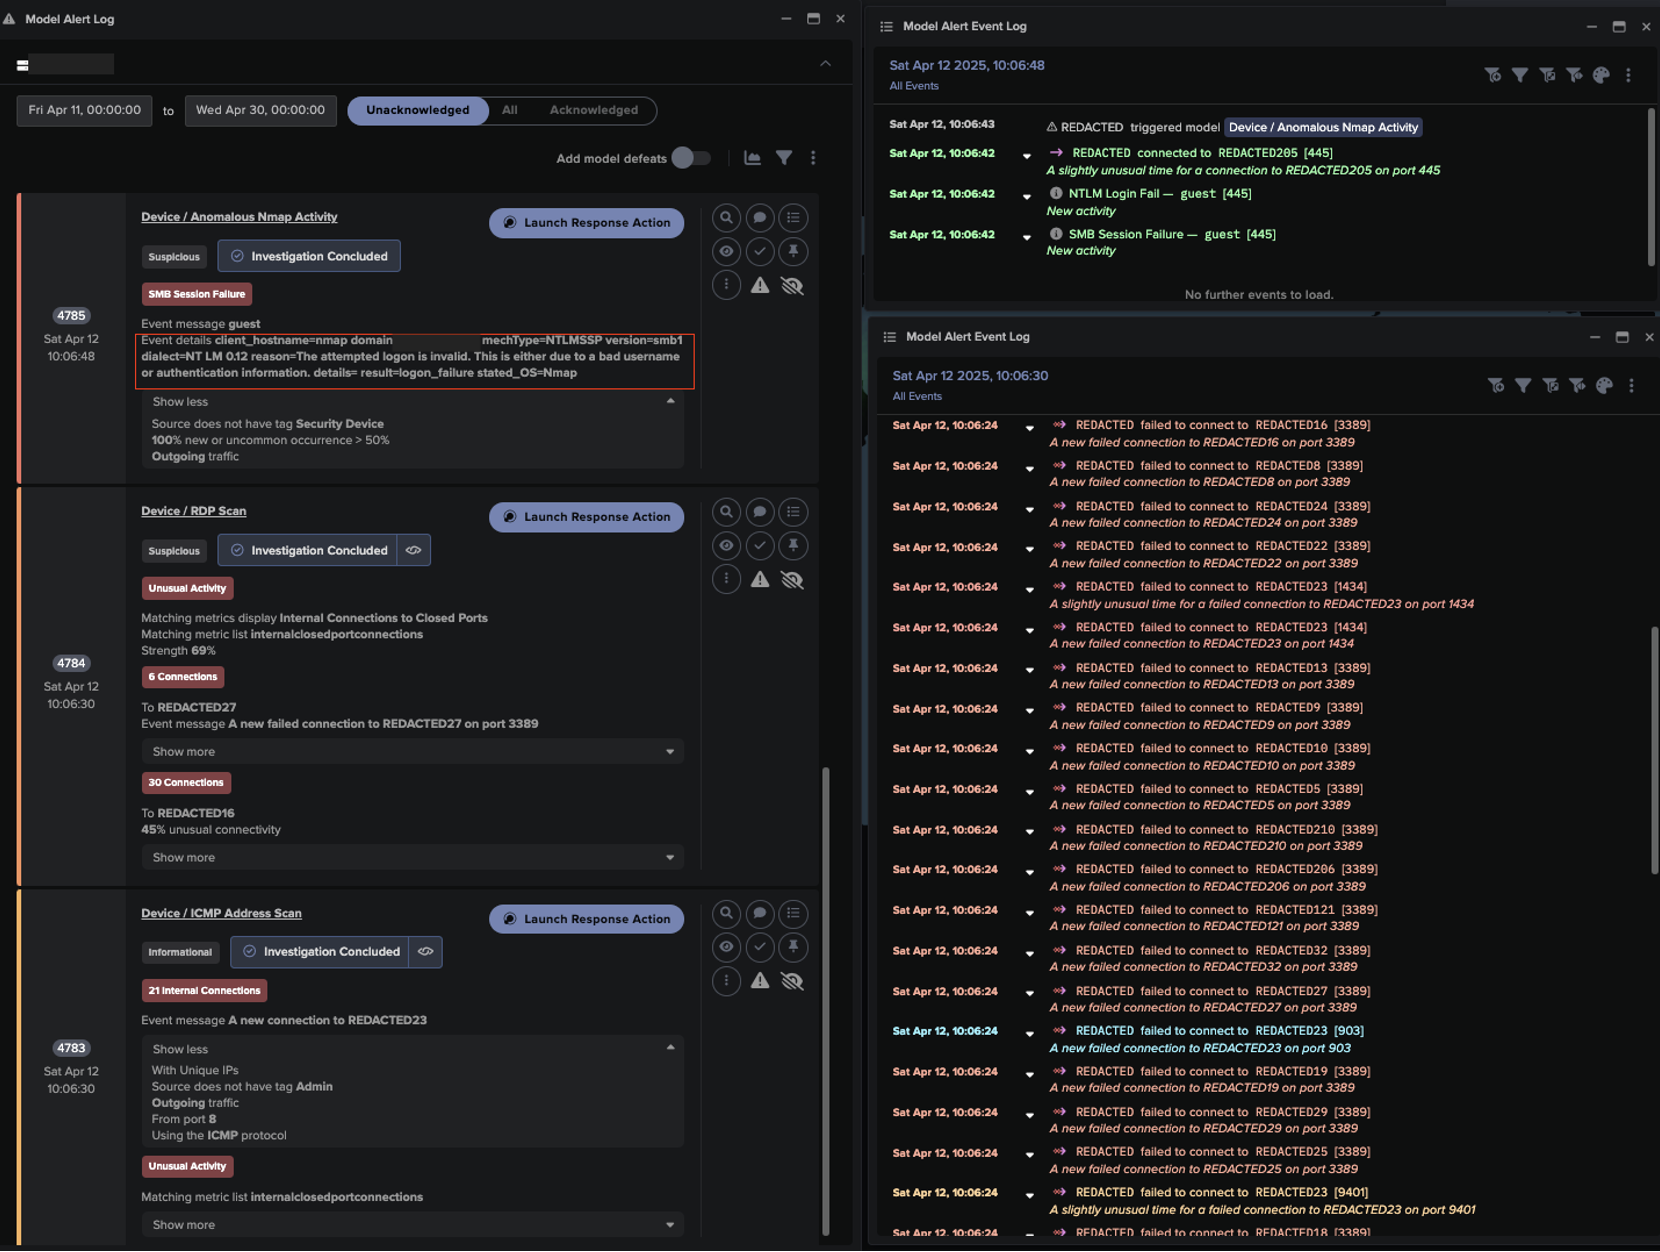Toggle eye icon on Anomalous Nmap Activity alert
Screen dimensions: 1660x1252
[726, 251]
